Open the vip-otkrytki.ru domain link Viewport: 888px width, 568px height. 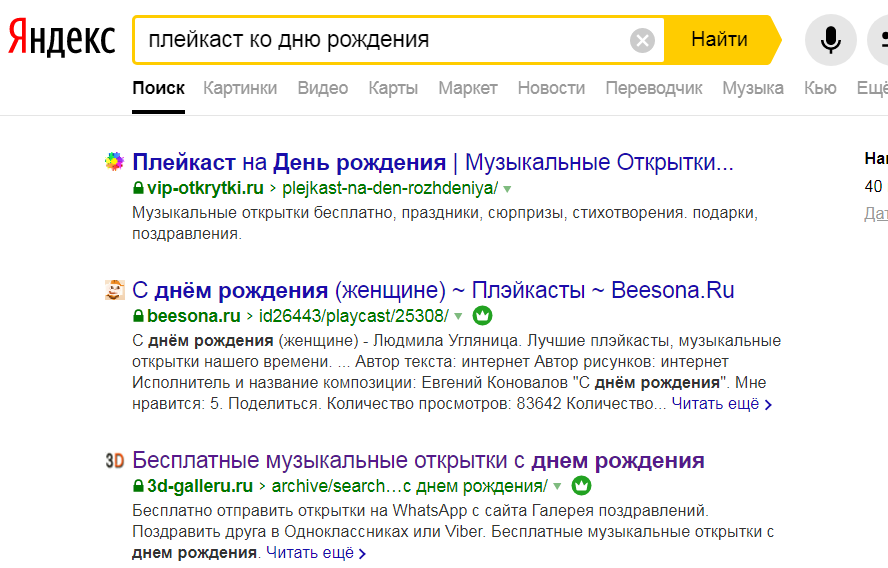pos(205,188)
